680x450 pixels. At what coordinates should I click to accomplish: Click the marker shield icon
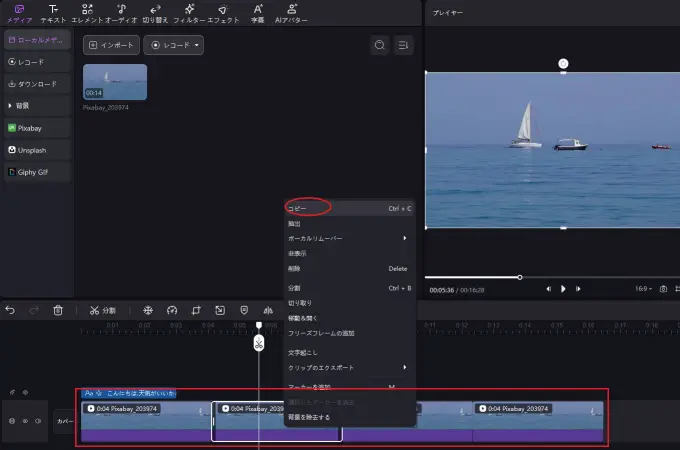coord(244,310)
